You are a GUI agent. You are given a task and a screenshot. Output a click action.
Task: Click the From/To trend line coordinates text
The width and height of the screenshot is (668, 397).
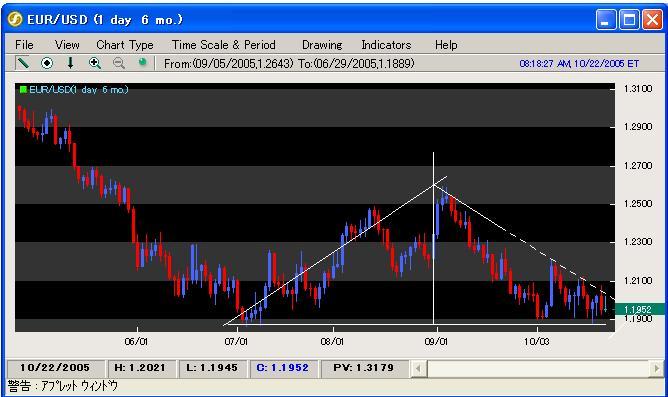[x=289, y=64]
